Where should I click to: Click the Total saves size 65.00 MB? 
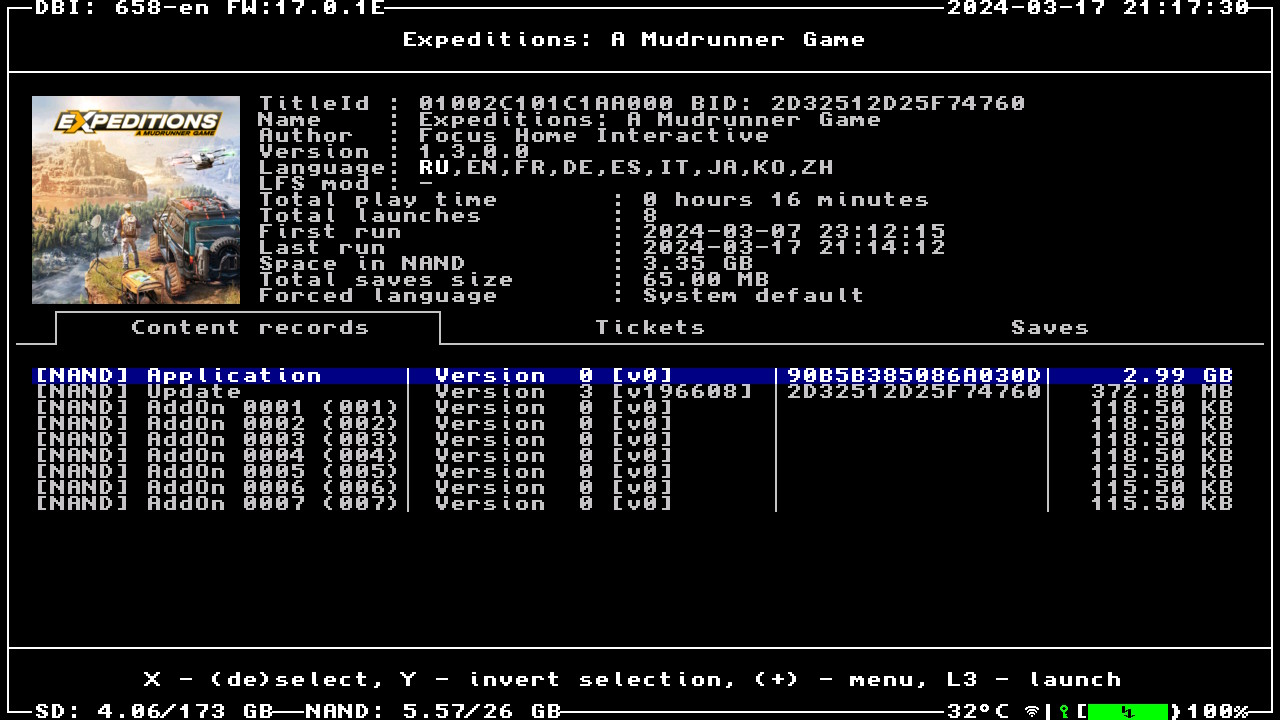(x=706, y=280)
